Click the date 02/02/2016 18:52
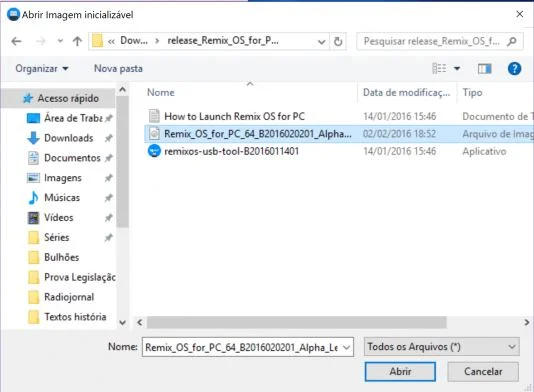The width and height of the screenshot is (534, 392). [399, 134]
